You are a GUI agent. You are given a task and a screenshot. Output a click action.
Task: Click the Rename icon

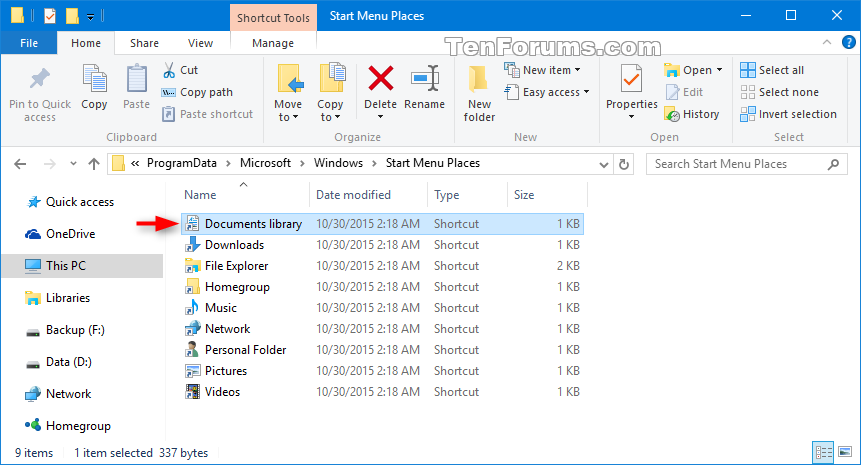[425, 79]
